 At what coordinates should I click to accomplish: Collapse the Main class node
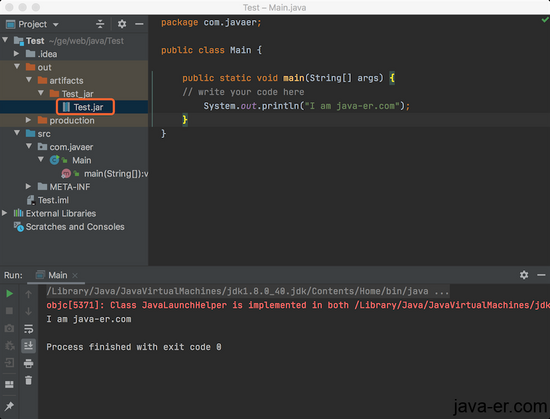tap(41, 160)
